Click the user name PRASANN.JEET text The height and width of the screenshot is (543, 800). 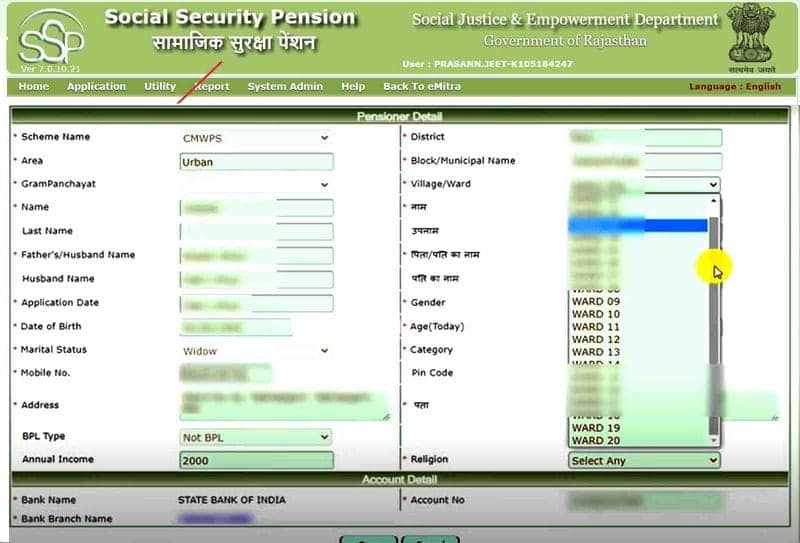coord(503,64)
